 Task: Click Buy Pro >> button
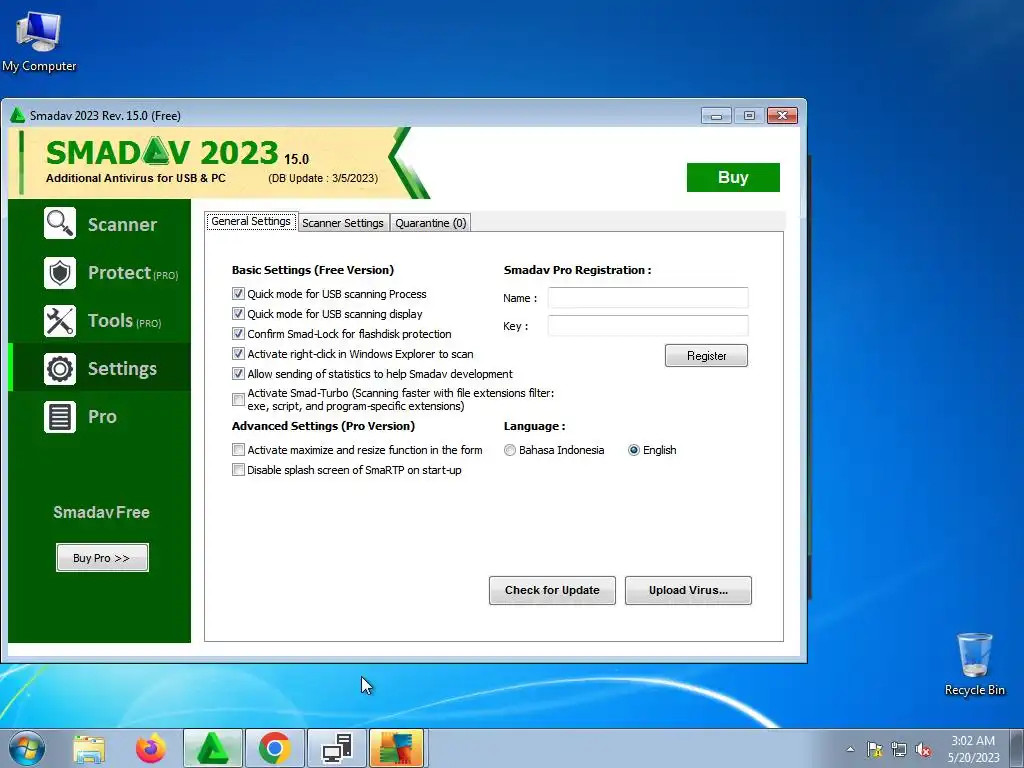click(102, 558)
